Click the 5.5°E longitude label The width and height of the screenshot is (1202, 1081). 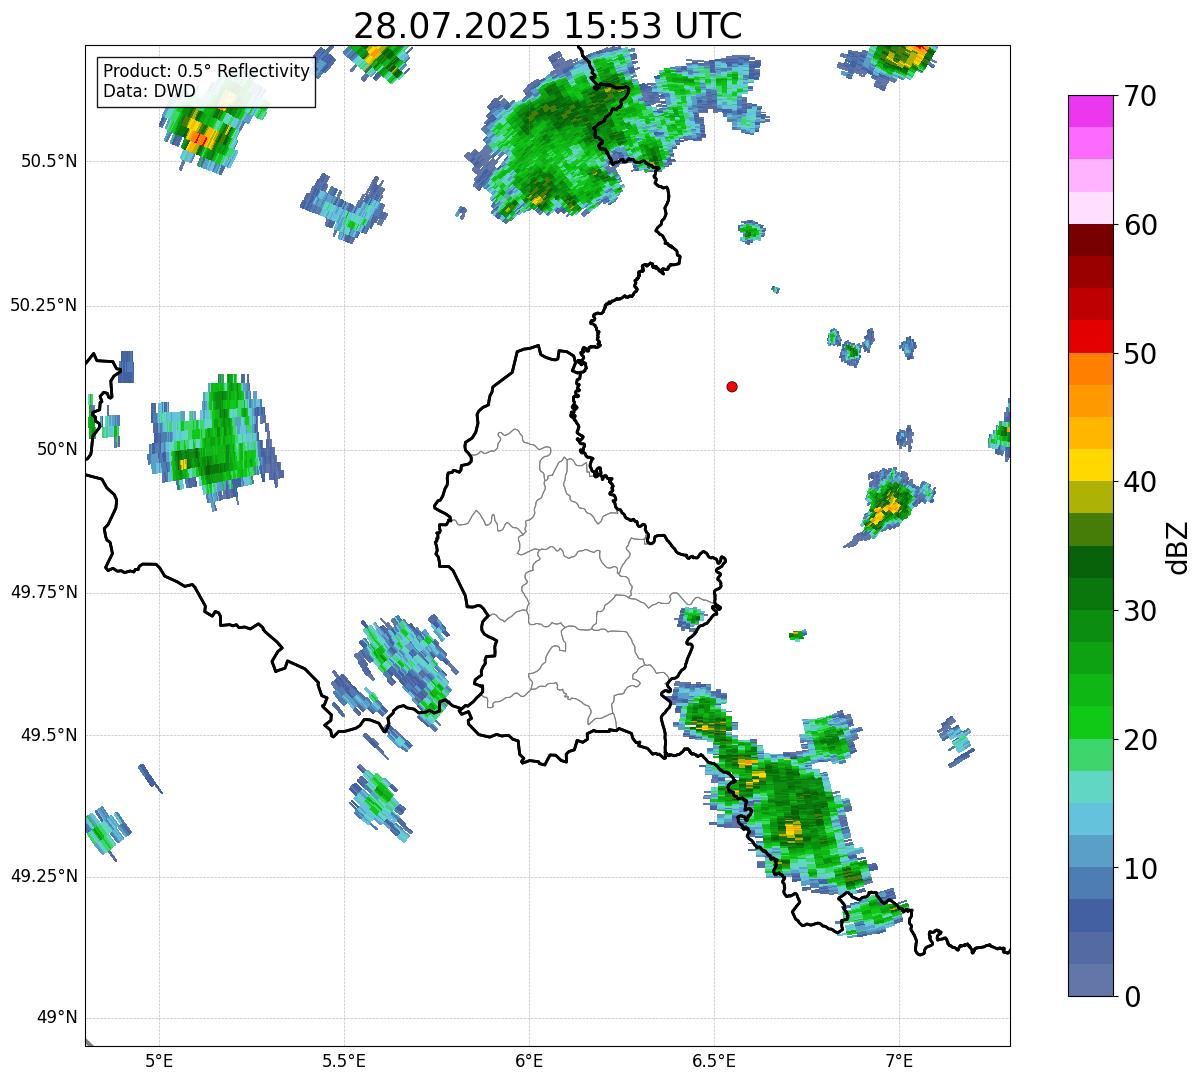point(344,1060)
